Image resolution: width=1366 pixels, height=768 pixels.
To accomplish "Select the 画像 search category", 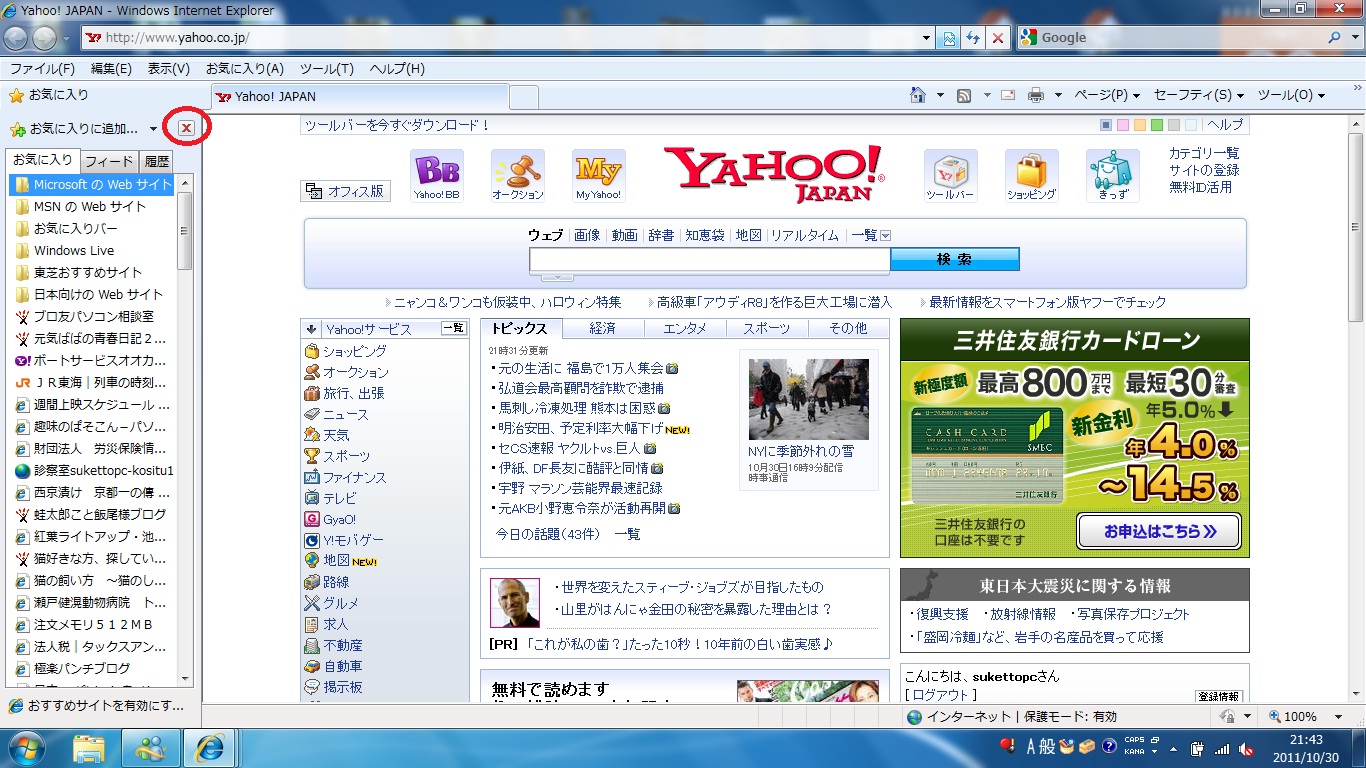I will click(587, 235).
